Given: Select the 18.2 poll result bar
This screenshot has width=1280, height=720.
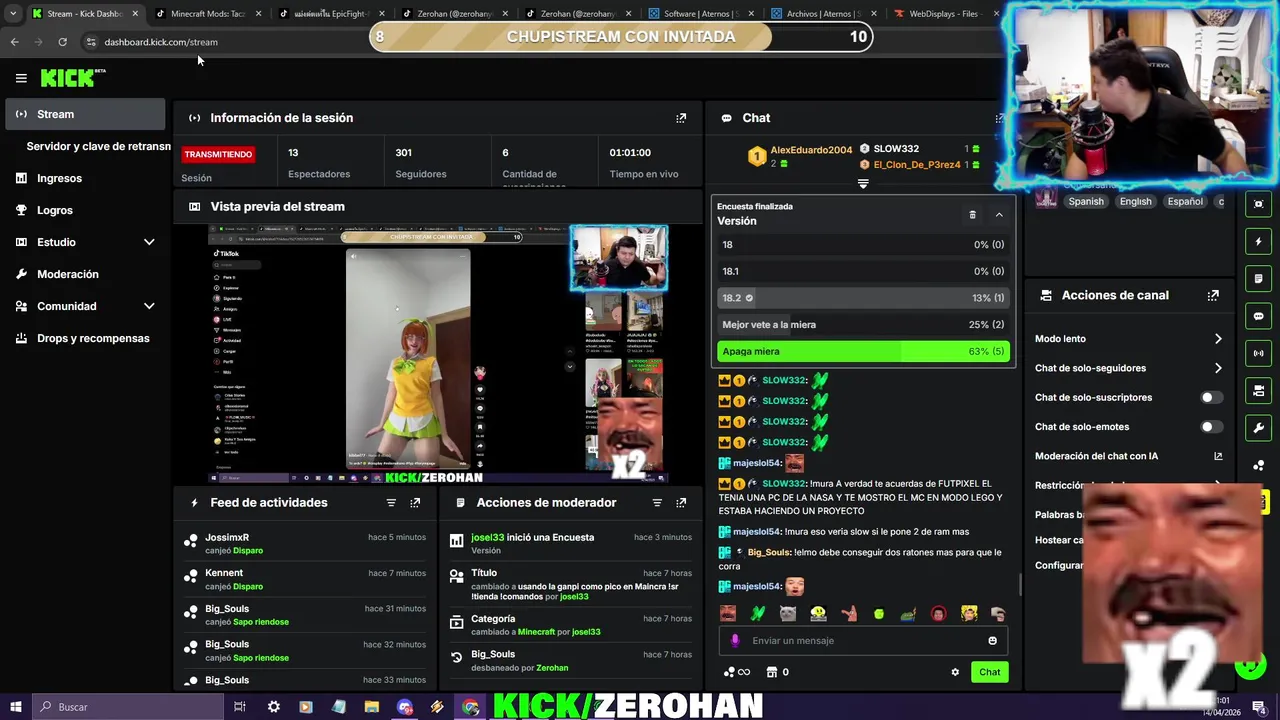Looking at the screenshot, I should tap(863, 298).
